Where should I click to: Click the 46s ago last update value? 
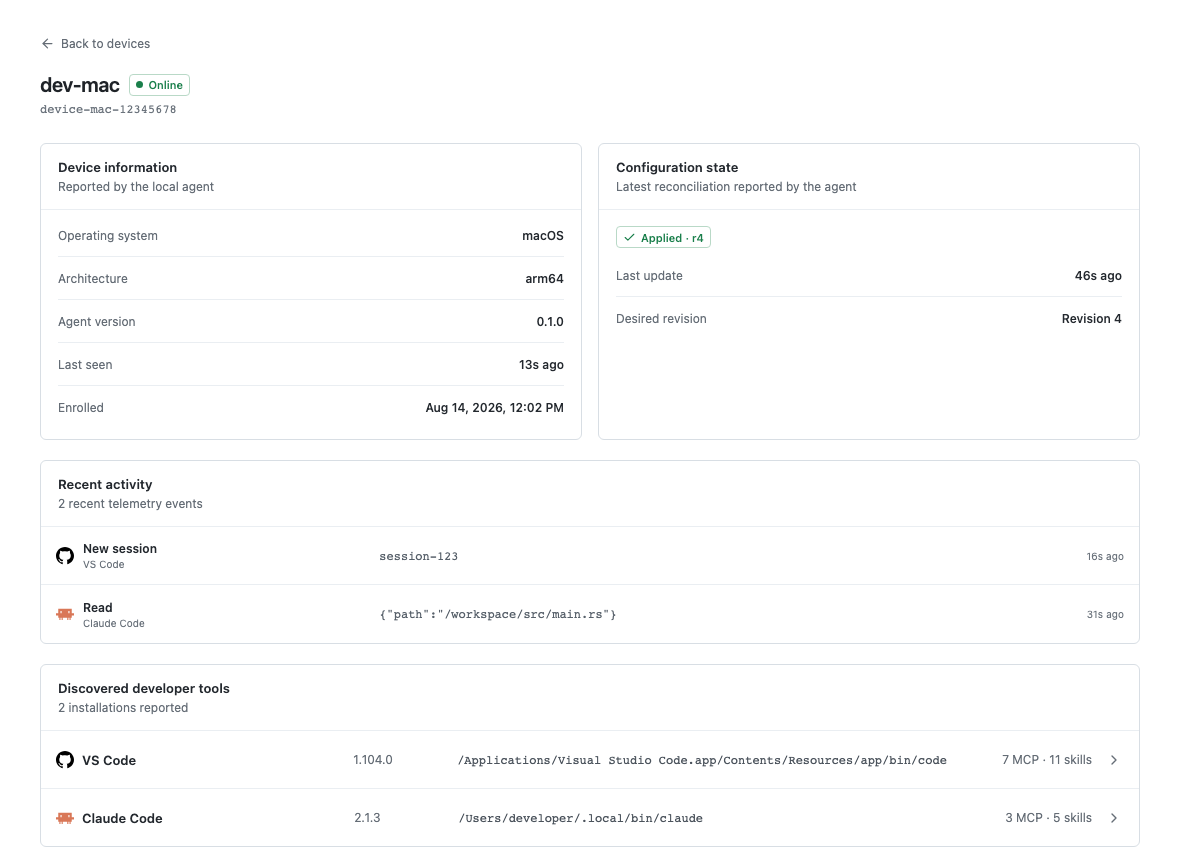pos(1098,275)
